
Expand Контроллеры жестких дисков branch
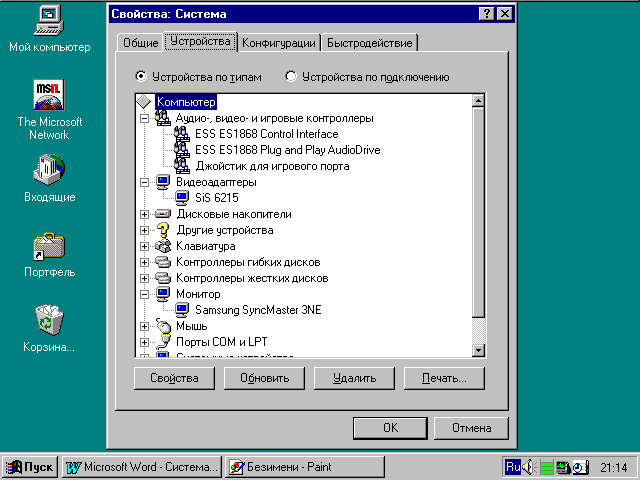click(x=144, y=278)
